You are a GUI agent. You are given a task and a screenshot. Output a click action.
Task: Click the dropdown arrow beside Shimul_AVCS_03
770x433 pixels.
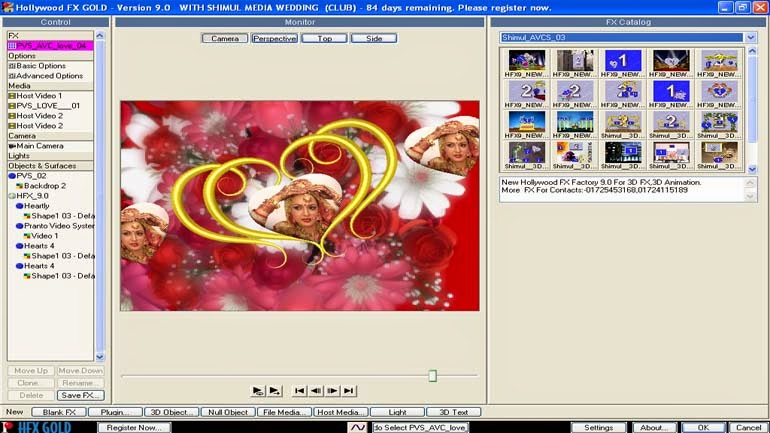click(751, 37)
